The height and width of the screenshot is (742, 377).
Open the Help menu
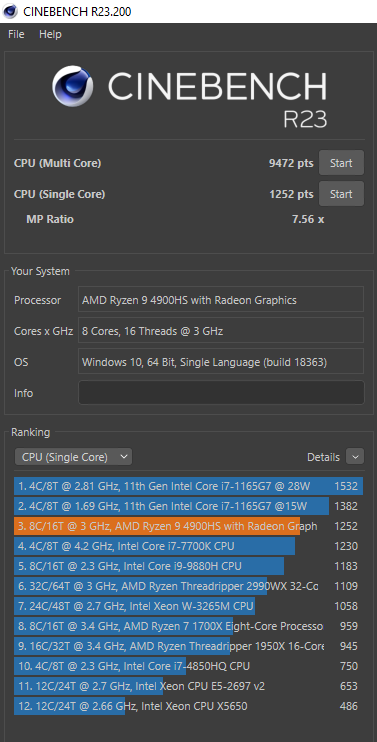tap(50, 34)
